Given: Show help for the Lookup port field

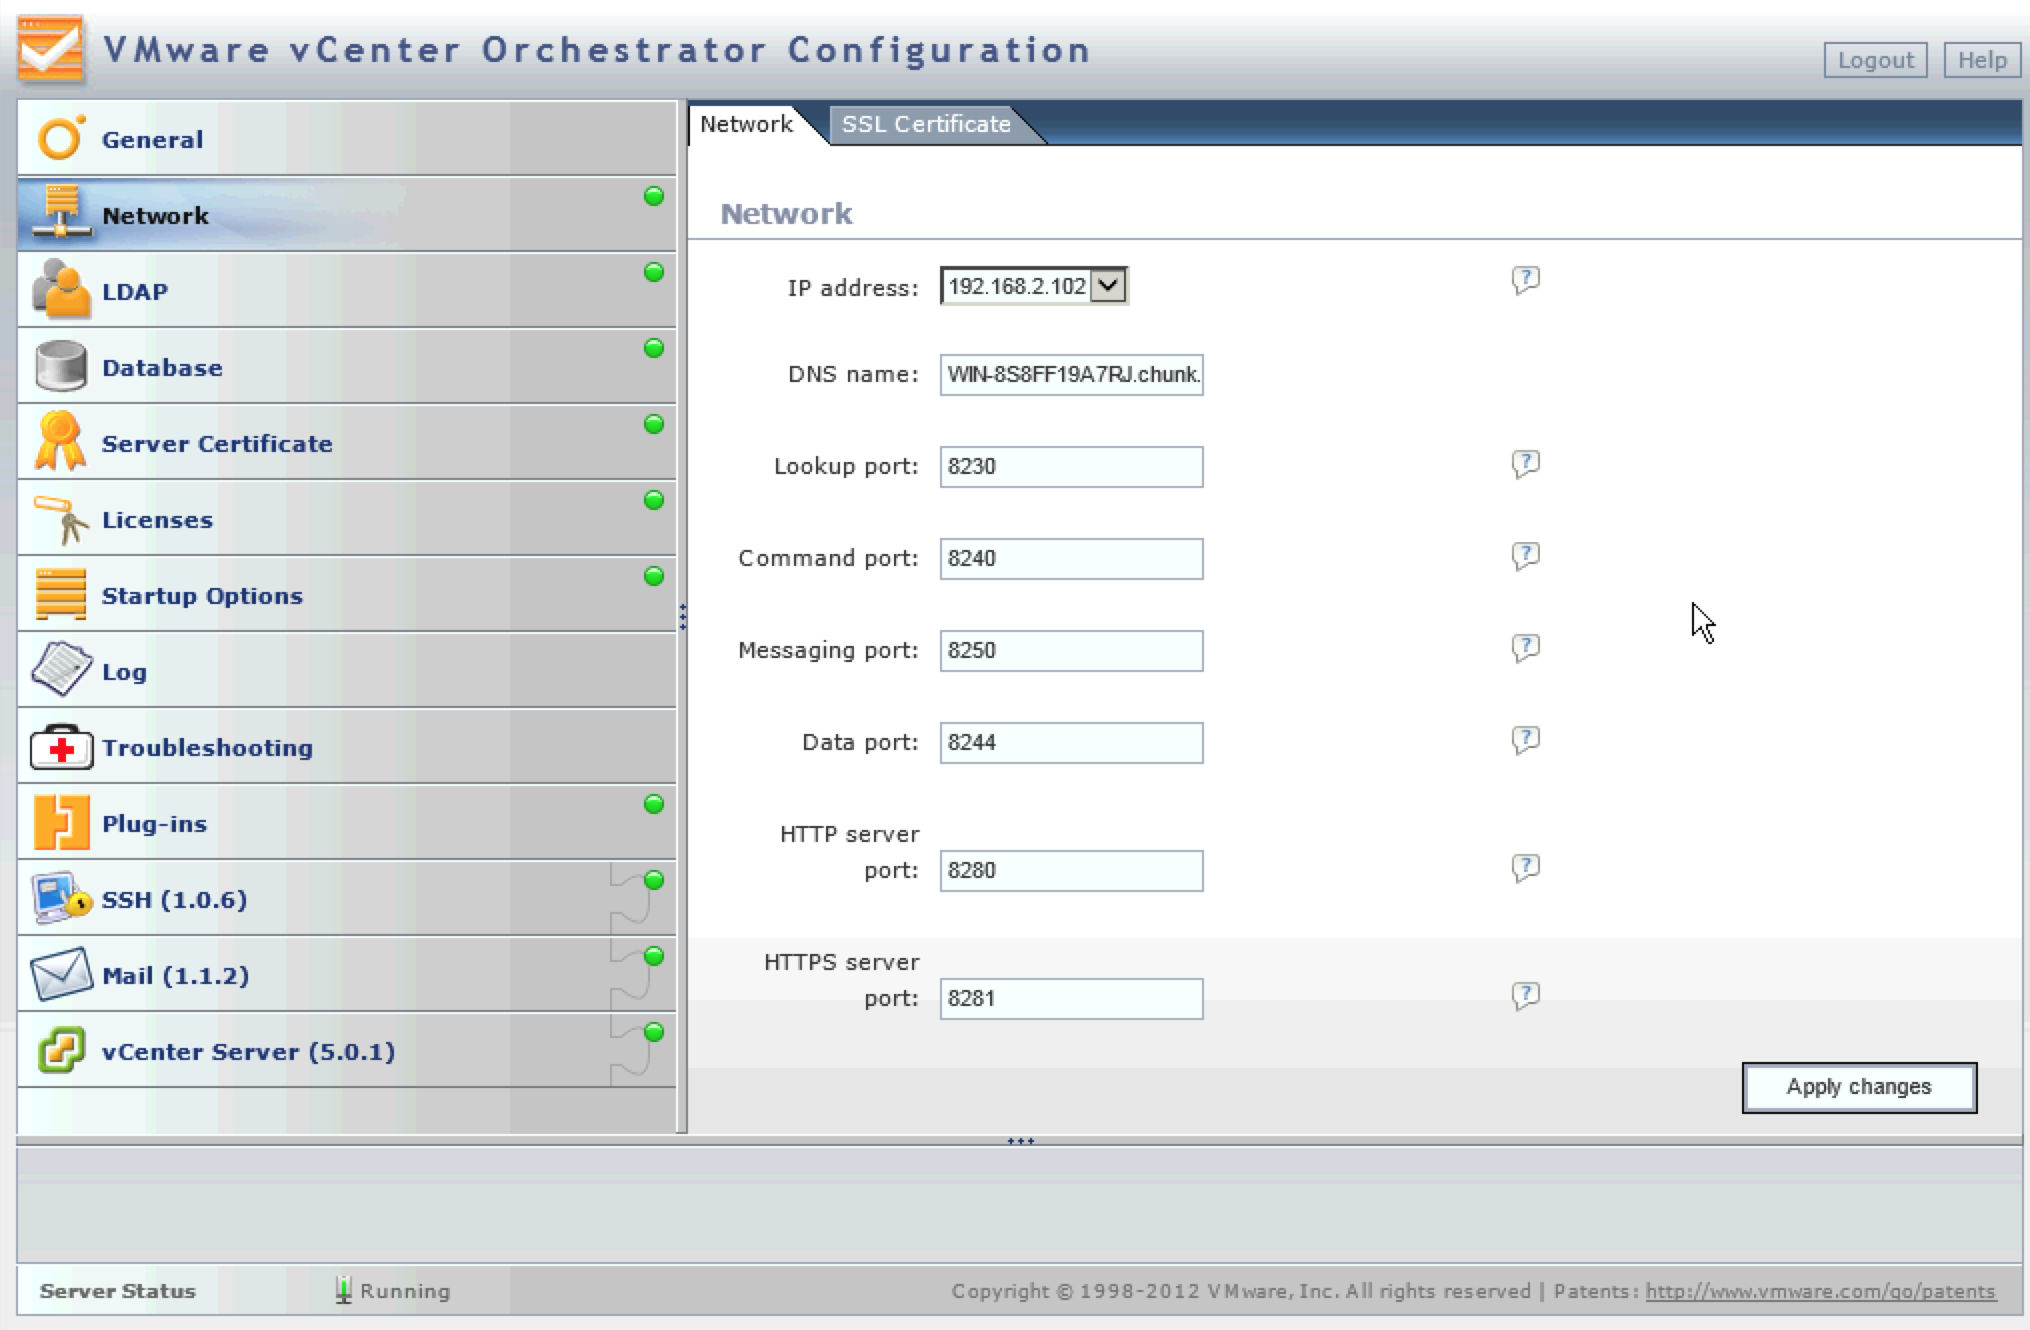Looking at the screenshot, I should pos(1525,464).
